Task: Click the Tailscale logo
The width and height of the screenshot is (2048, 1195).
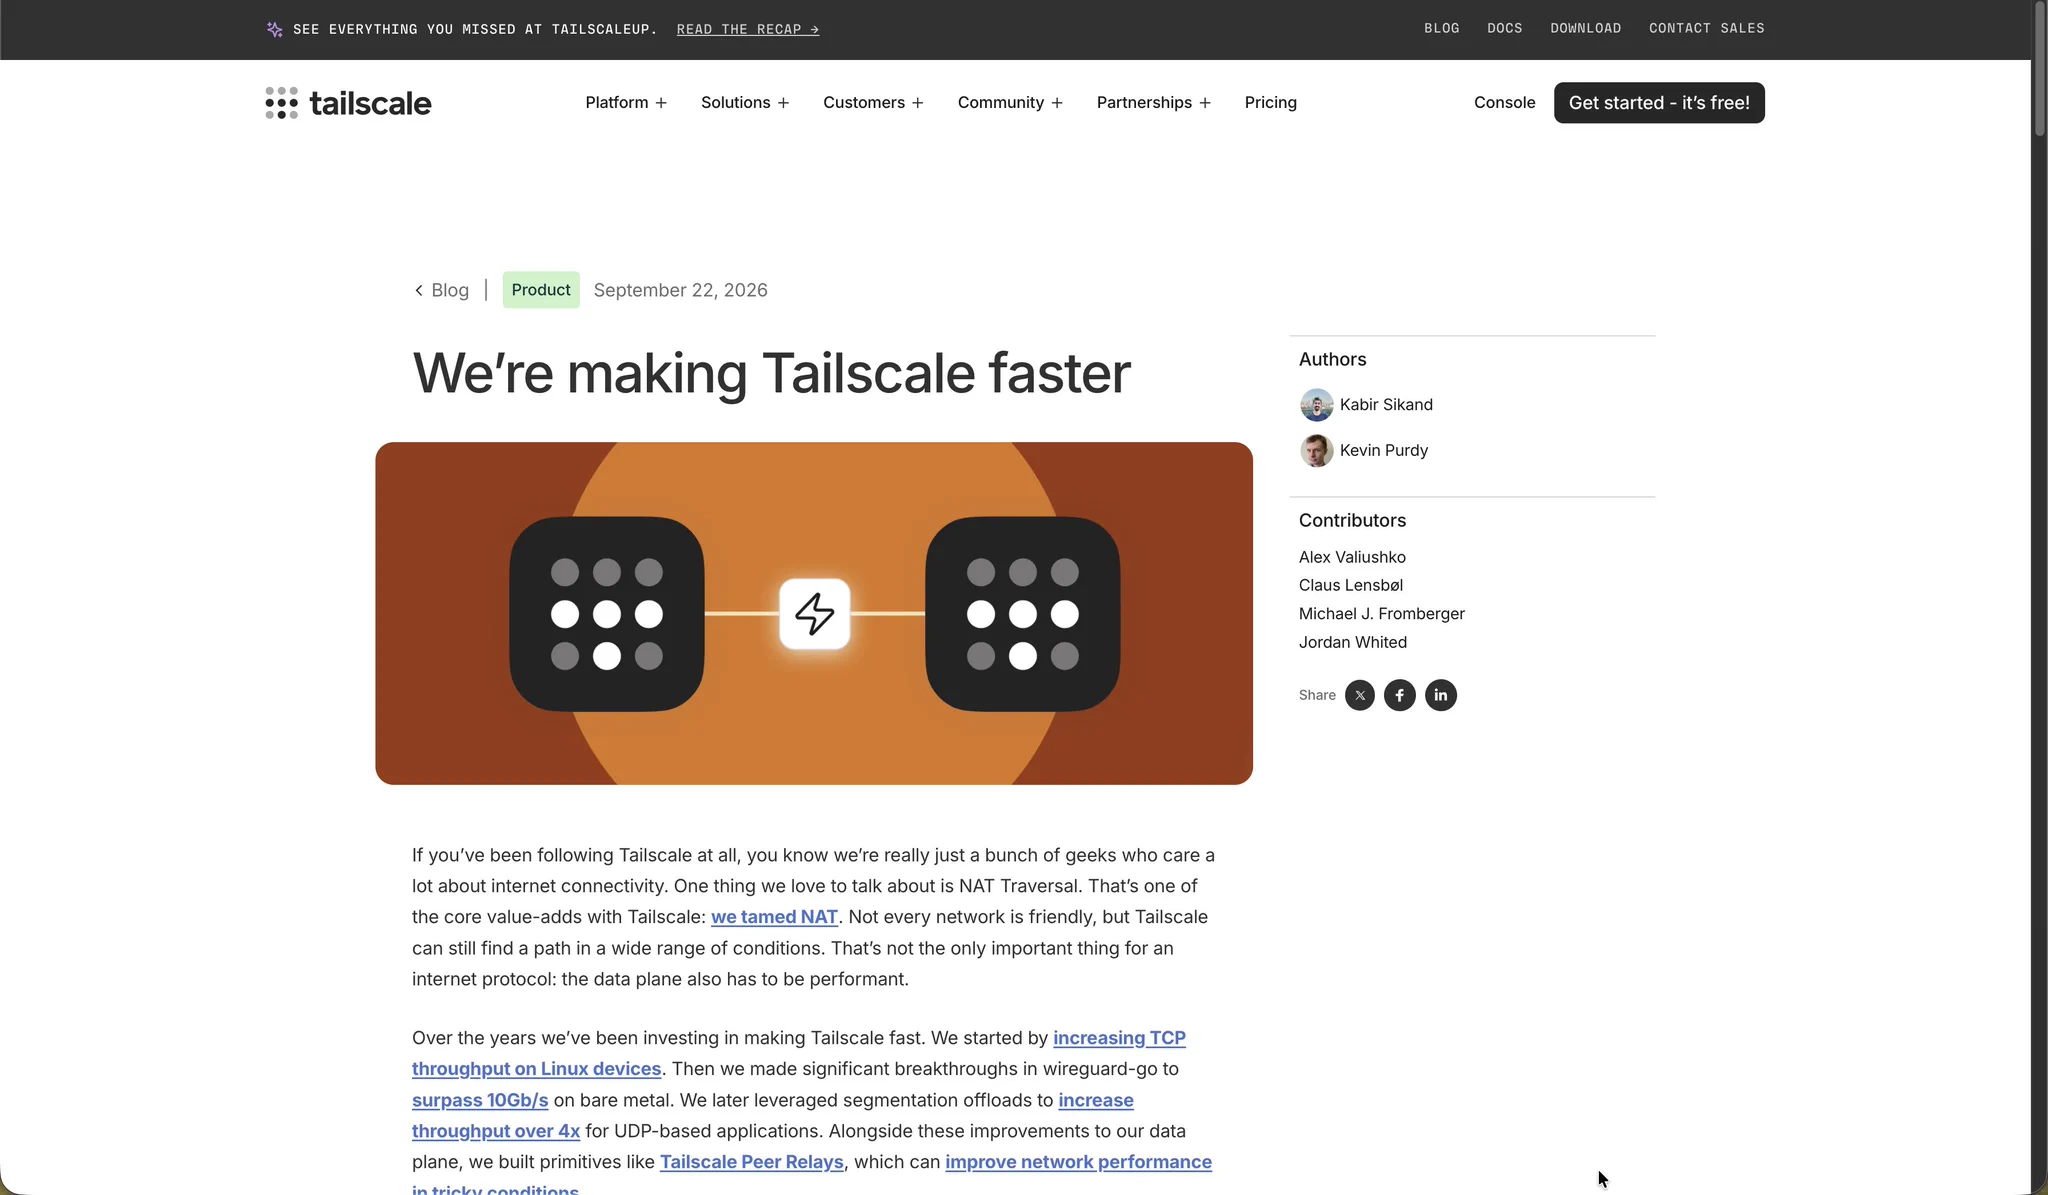Action: pos(348,103)
